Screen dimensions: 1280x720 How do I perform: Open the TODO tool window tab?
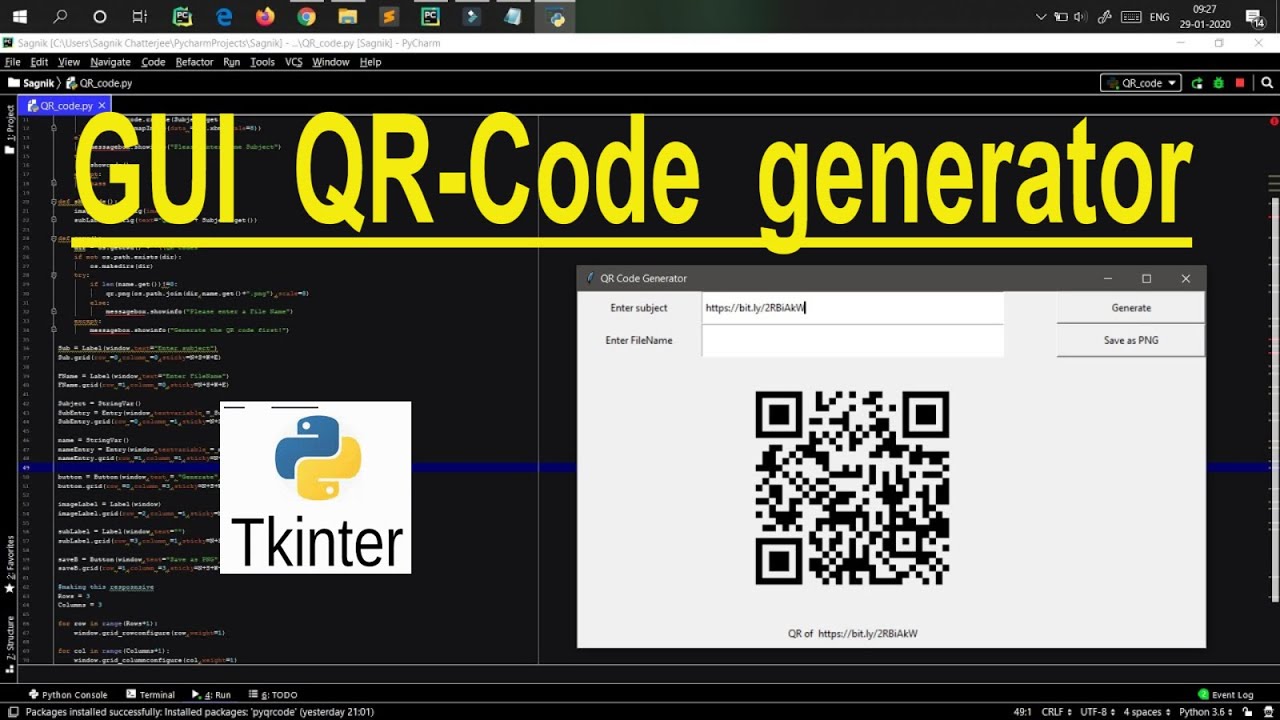pos(272,694)
